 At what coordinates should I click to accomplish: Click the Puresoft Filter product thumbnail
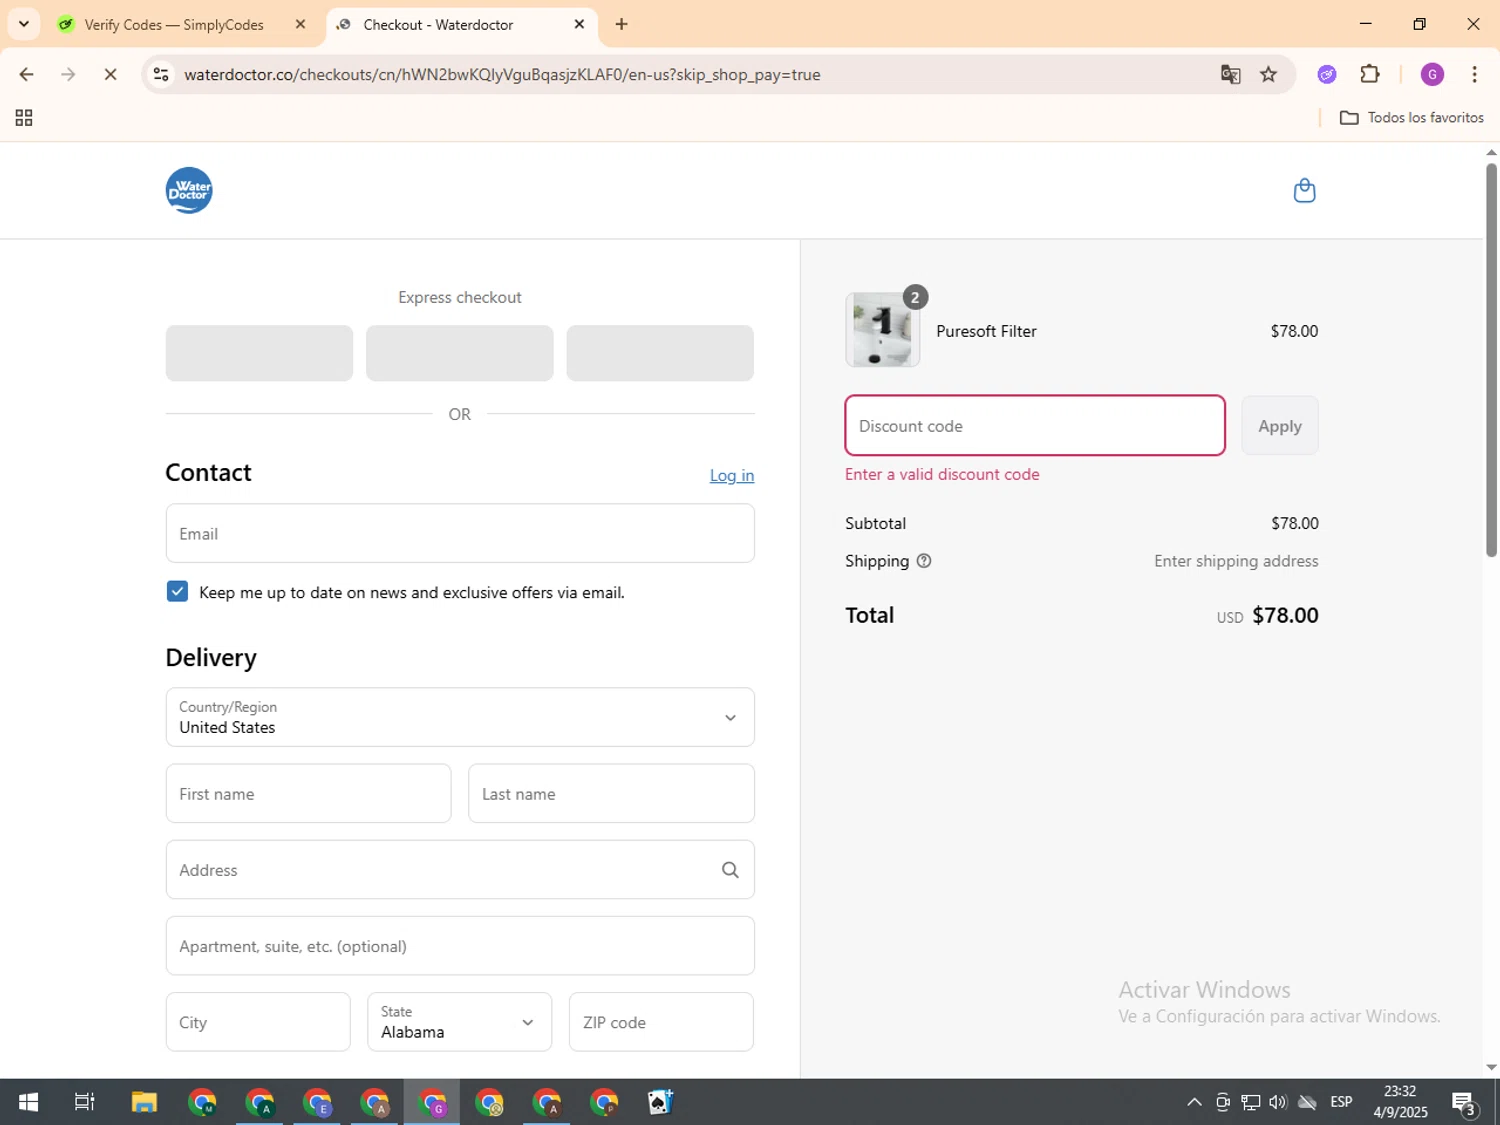point(882,330)
